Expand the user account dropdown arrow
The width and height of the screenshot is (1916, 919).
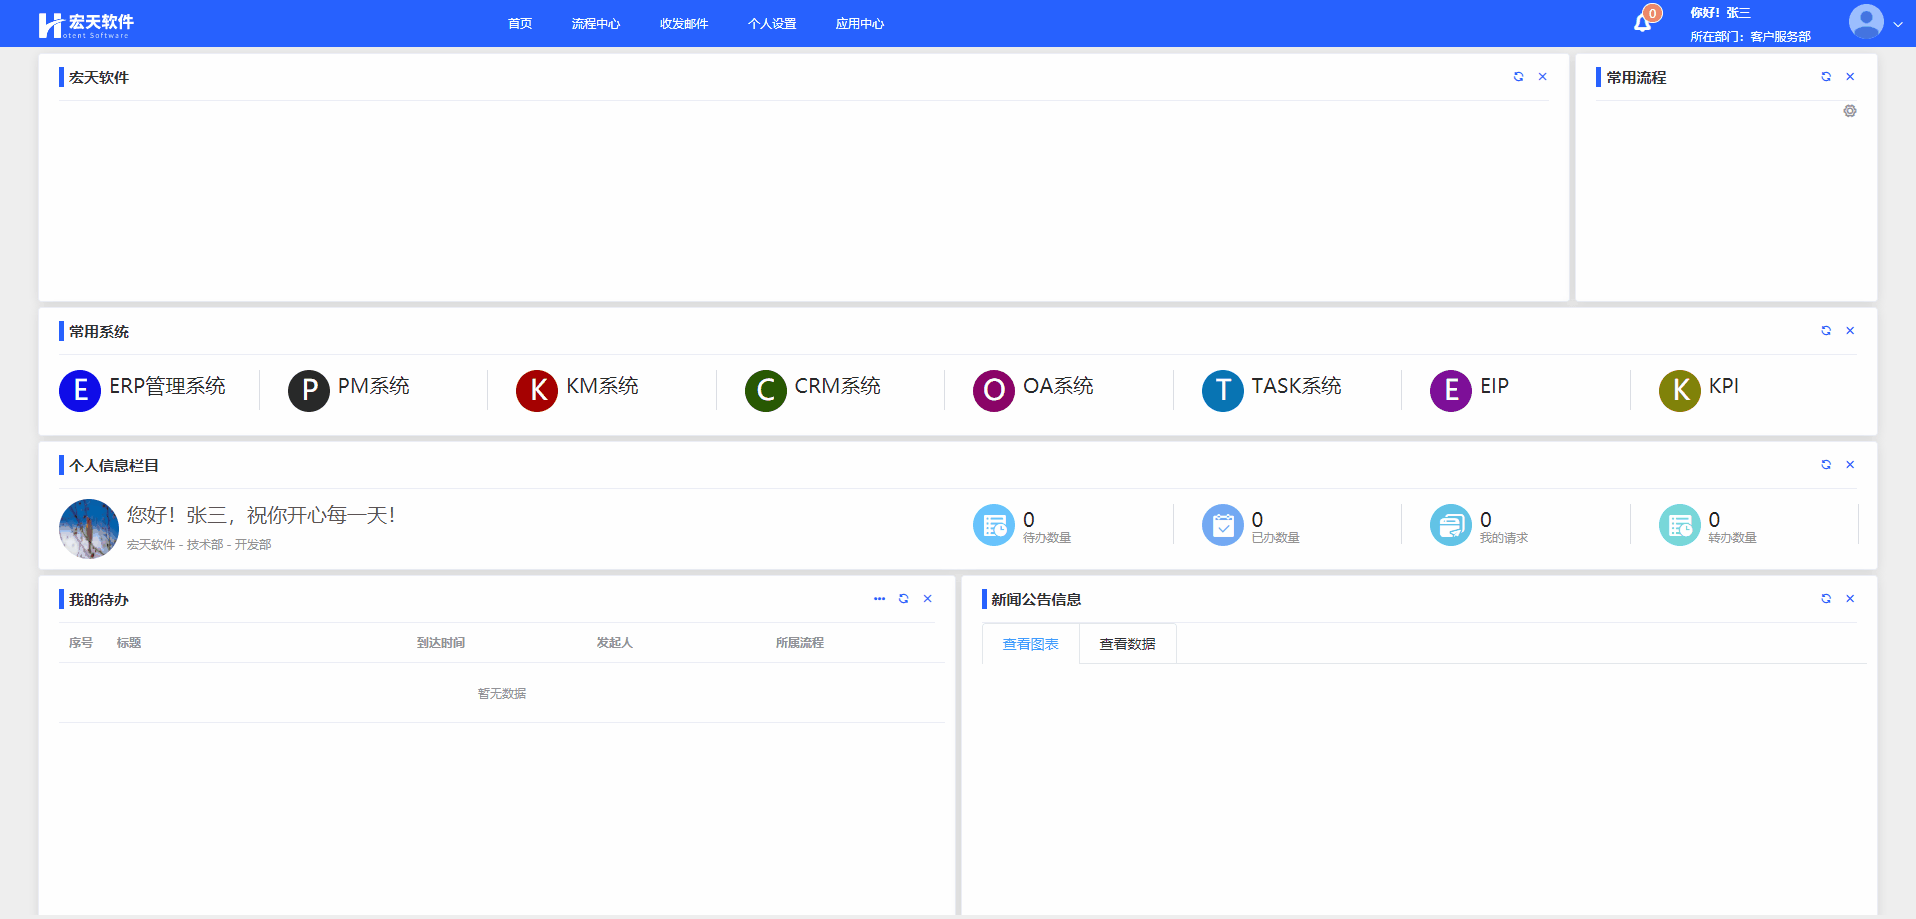click(1897, 24)
